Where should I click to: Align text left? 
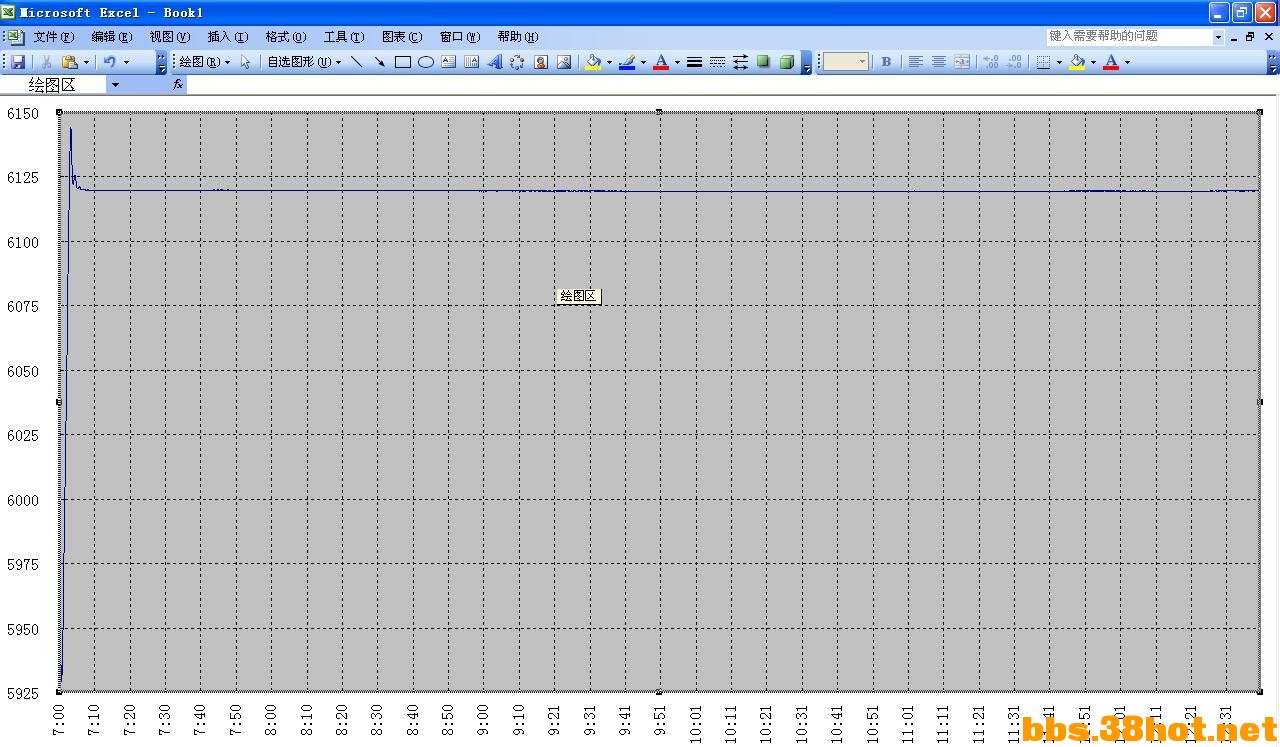click(915, 62)
